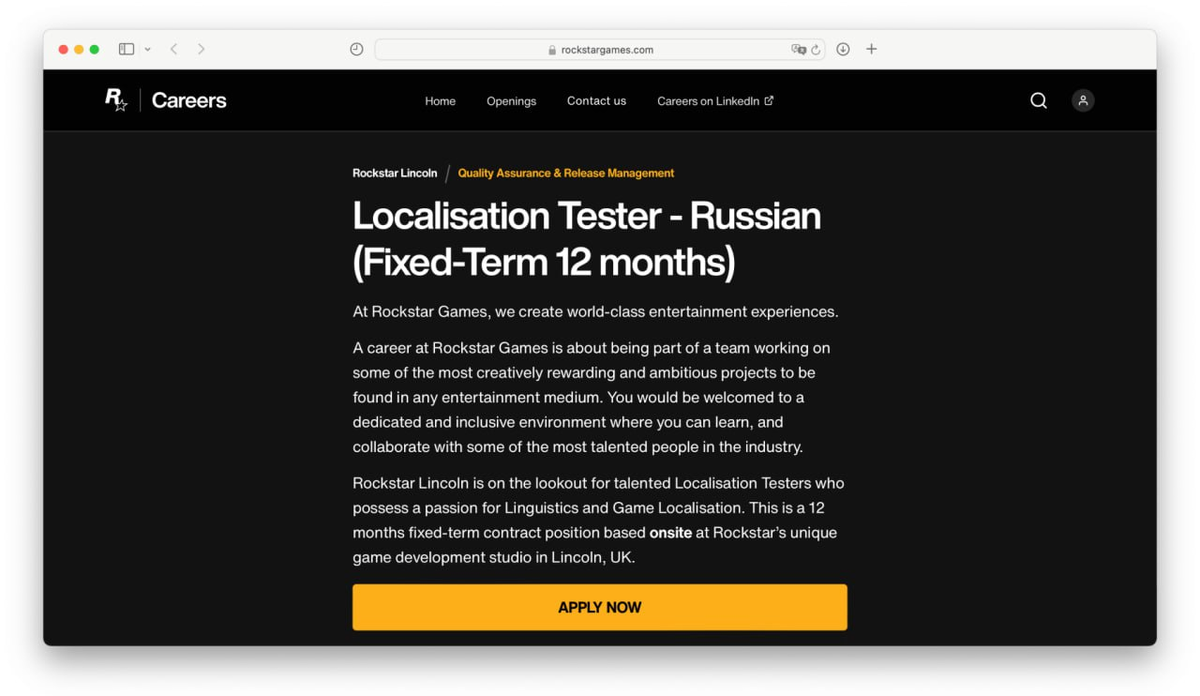Toggle the Safari sidebar icon
1200x696 pixels.
click(x=126, y=49)
